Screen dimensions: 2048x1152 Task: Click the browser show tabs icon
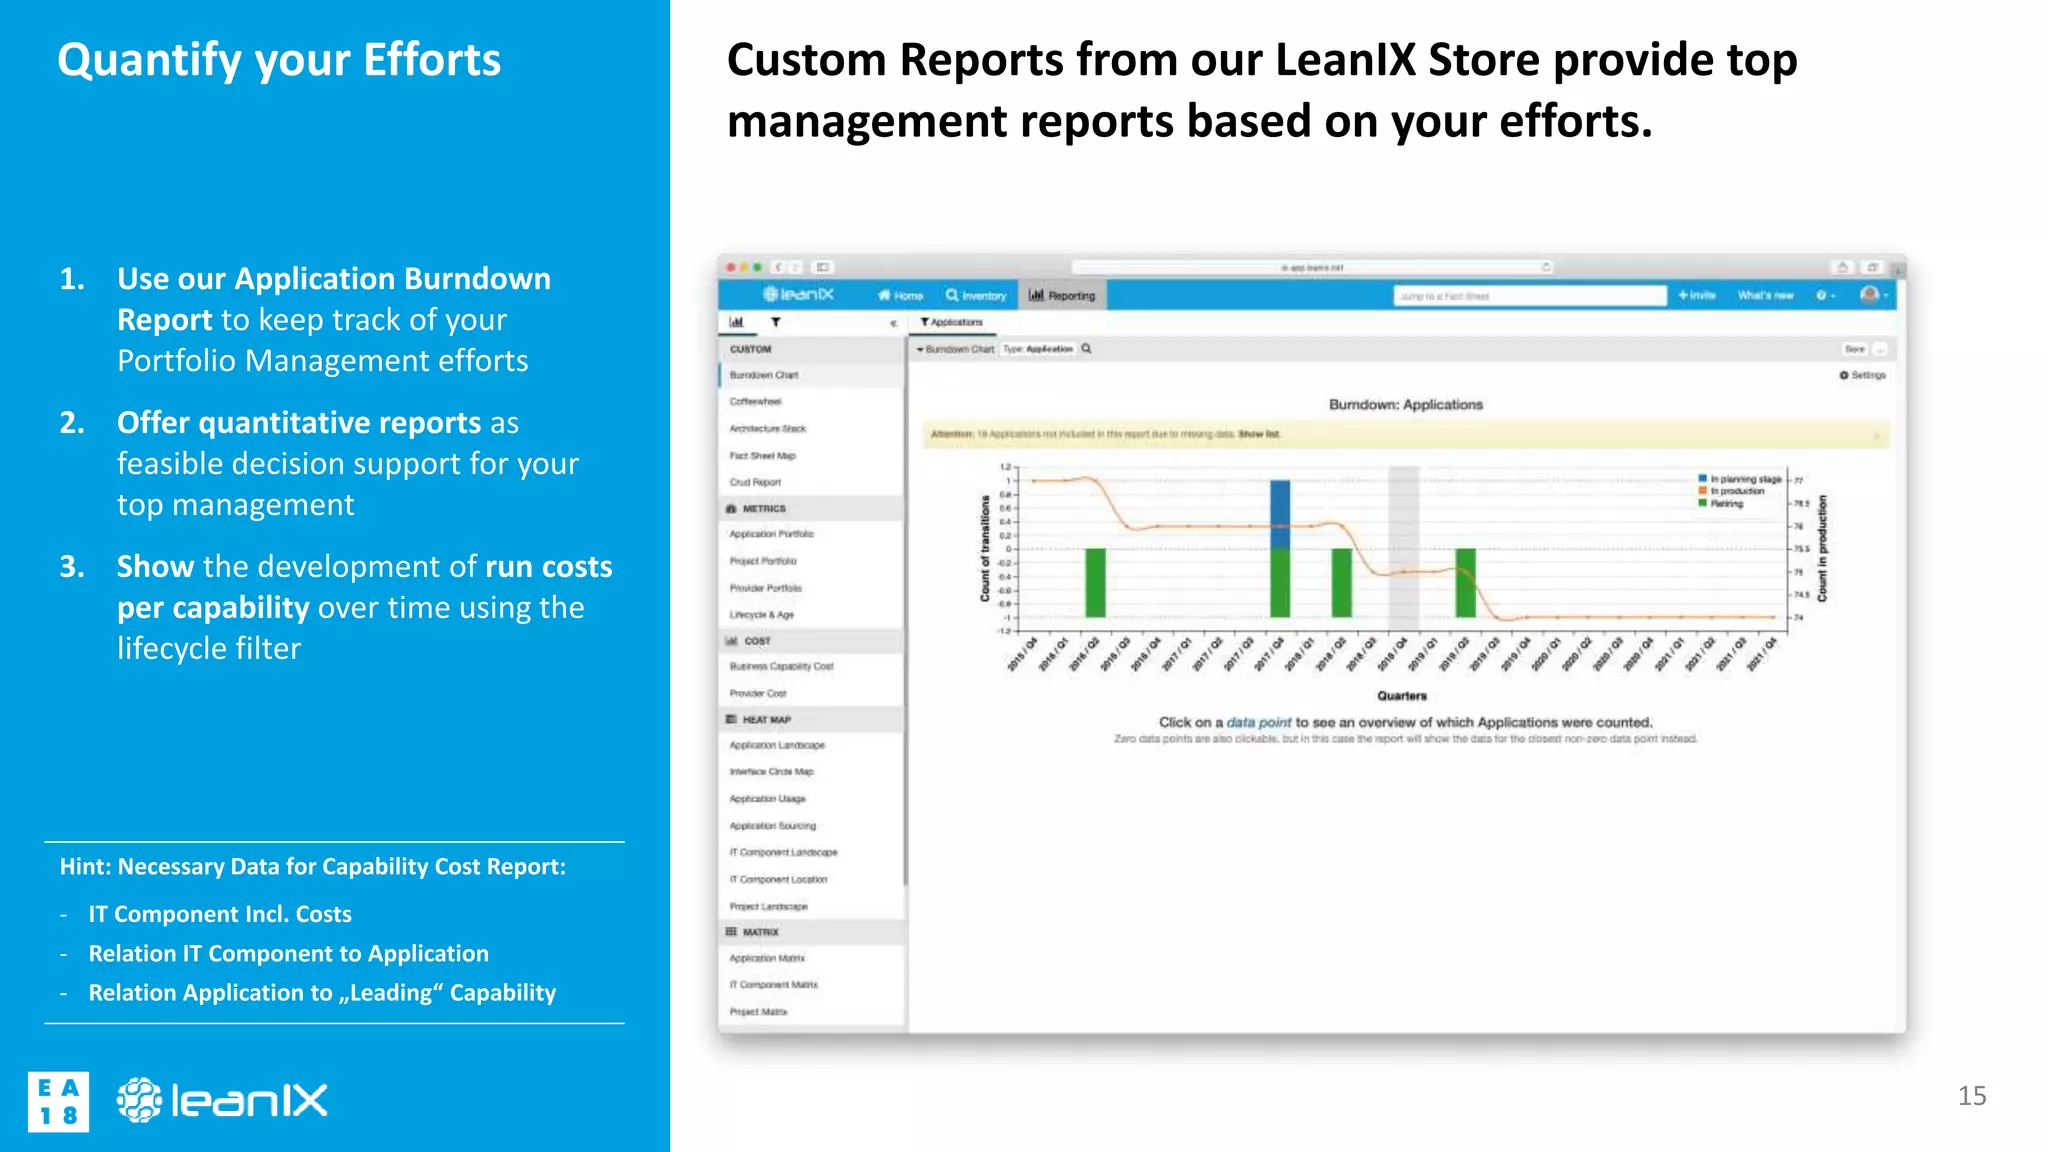[x=1872, y=267]
